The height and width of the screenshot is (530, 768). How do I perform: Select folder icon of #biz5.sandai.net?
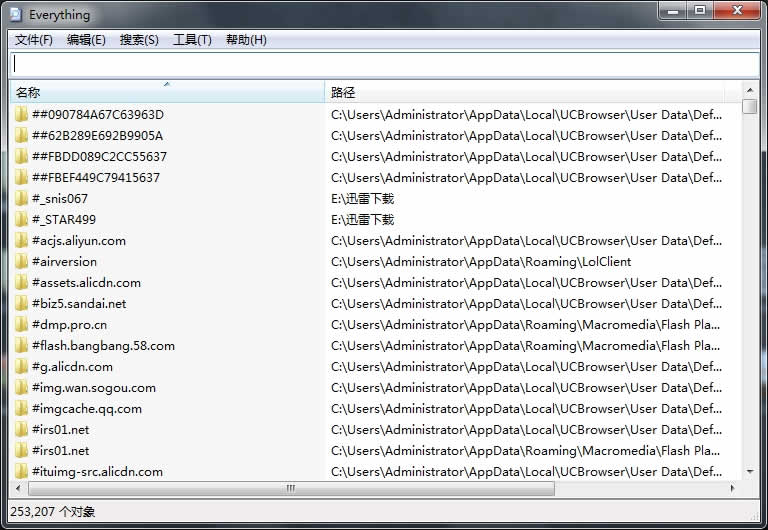[x=21, y=304]
